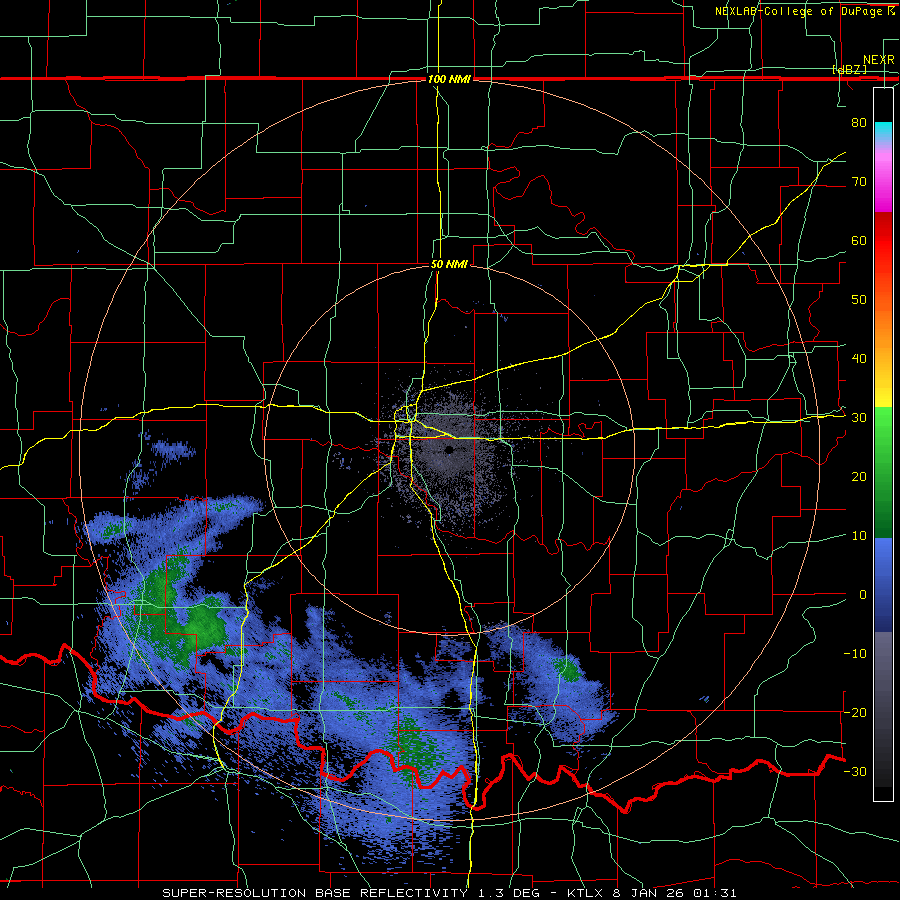Click the 30 value on the reflectivity scale
This screenshot has height=900, width=900.
click(859, 418)
